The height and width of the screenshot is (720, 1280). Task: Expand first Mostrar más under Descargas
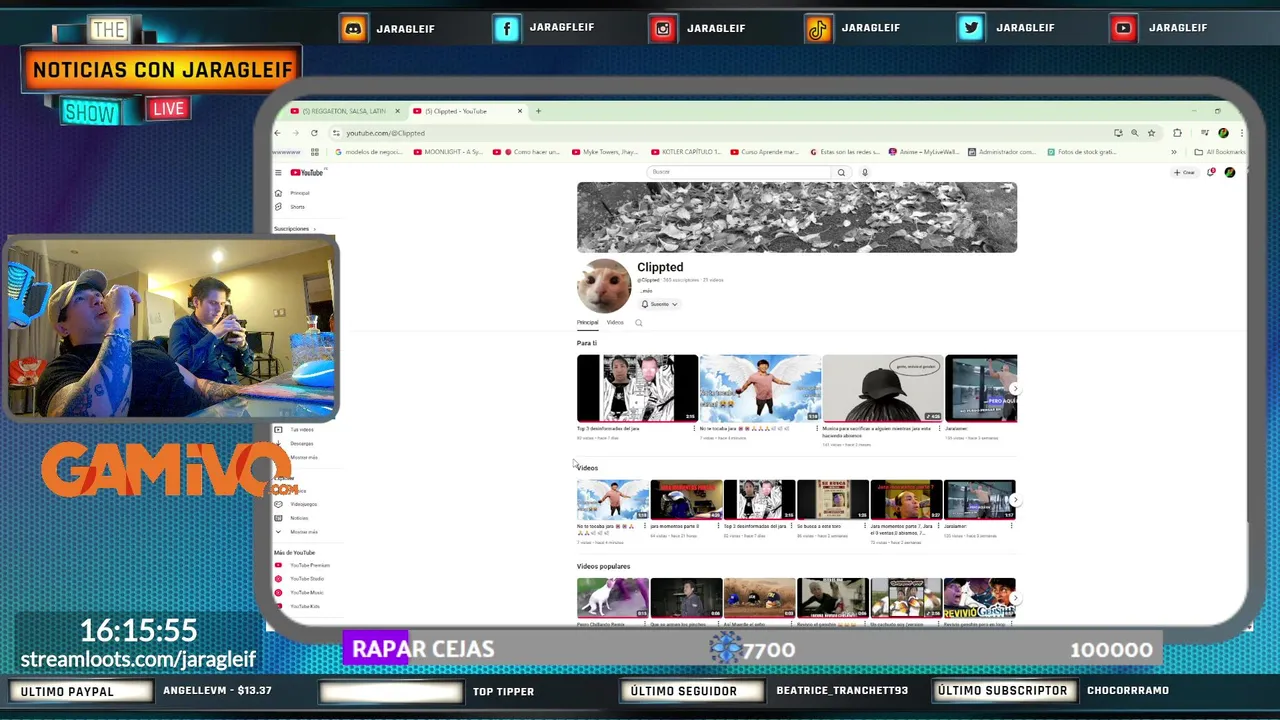click(x=302, y=457)
